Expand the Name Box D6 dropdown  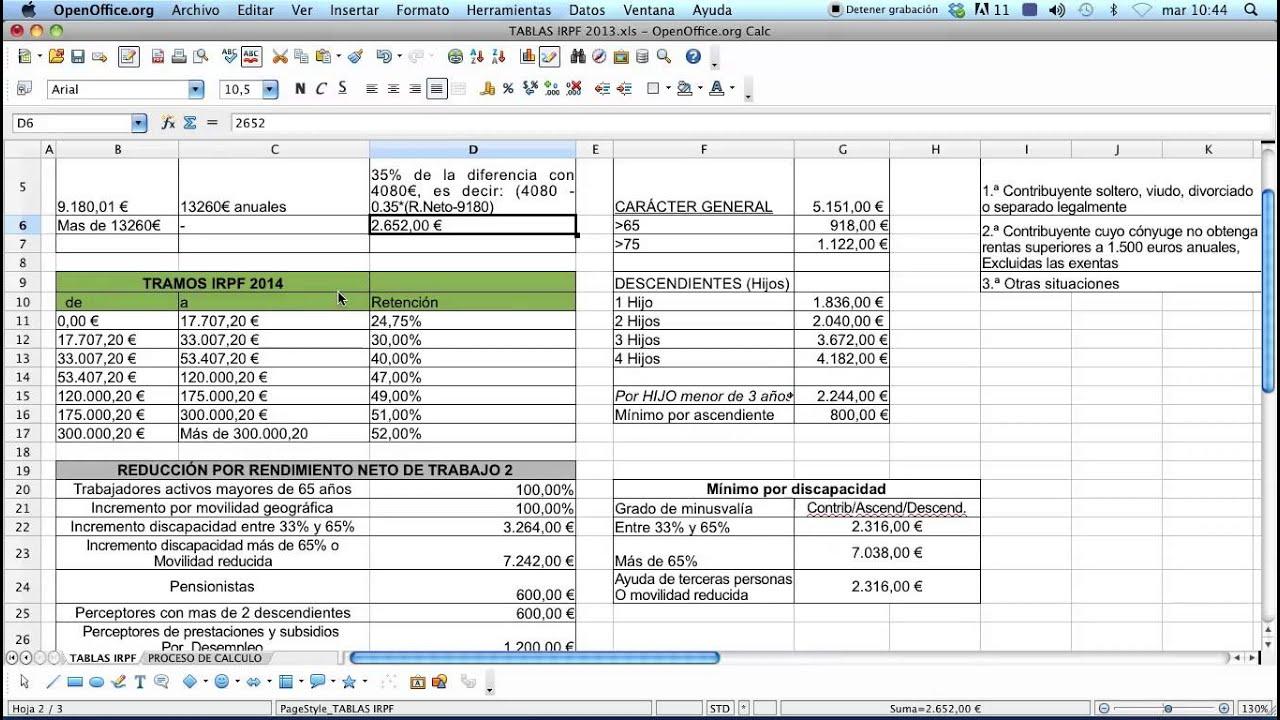(139, 123)
